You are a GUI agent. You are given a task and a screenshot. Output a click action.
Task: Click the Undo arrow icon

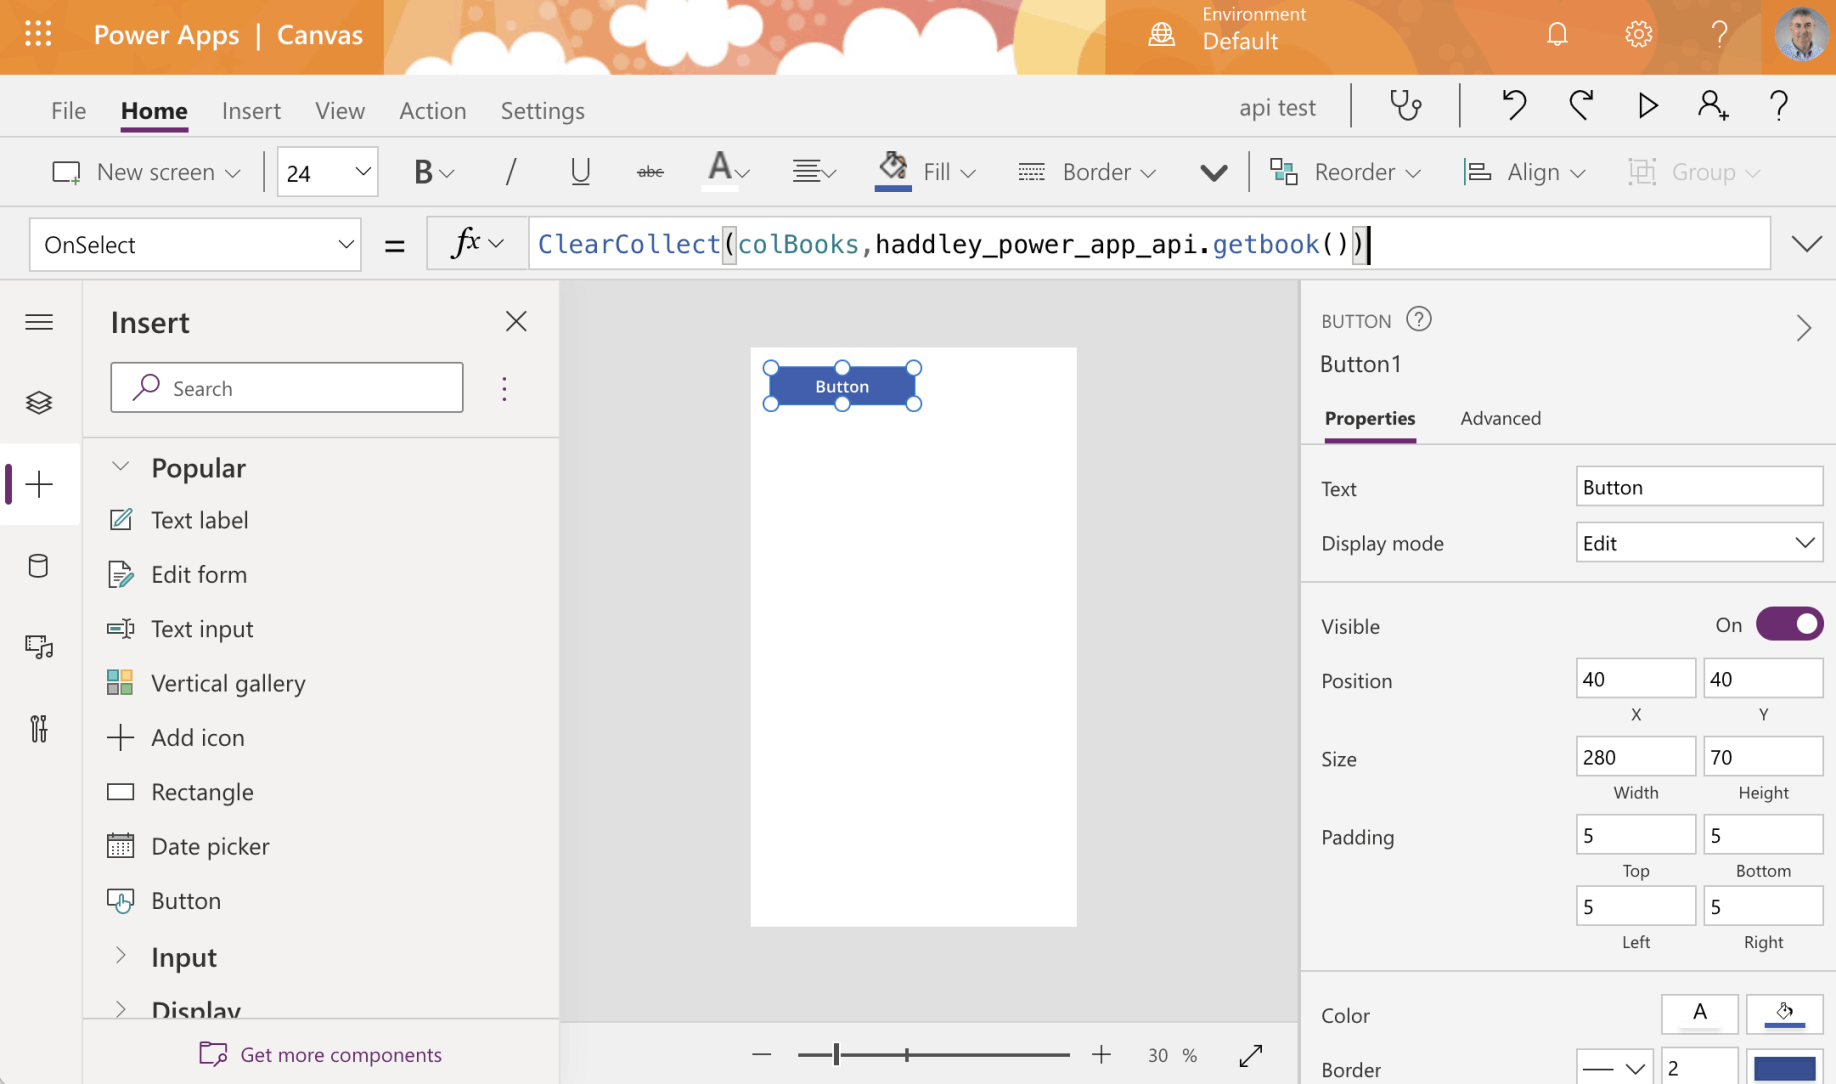coord(1514,106)
